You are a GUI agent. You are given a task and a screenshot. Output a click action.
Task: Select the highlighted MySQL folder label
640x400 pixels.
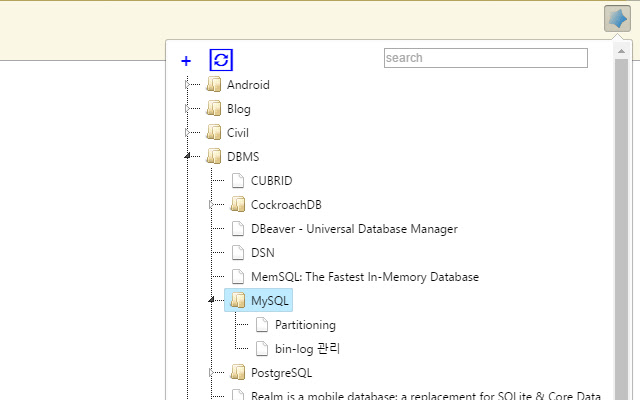point(270,301)
